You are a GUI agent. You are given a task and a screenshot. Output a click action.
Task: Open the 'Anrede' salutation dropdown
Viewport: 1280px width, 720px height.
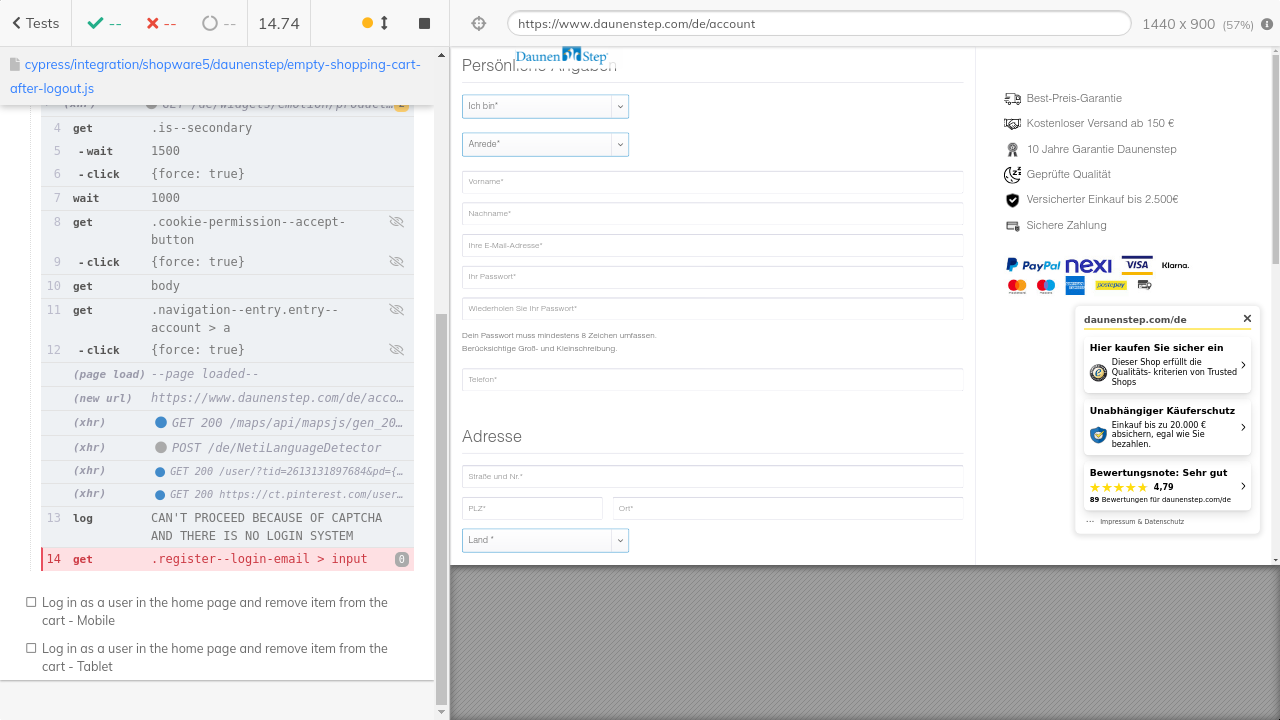[x=545, y=144]
